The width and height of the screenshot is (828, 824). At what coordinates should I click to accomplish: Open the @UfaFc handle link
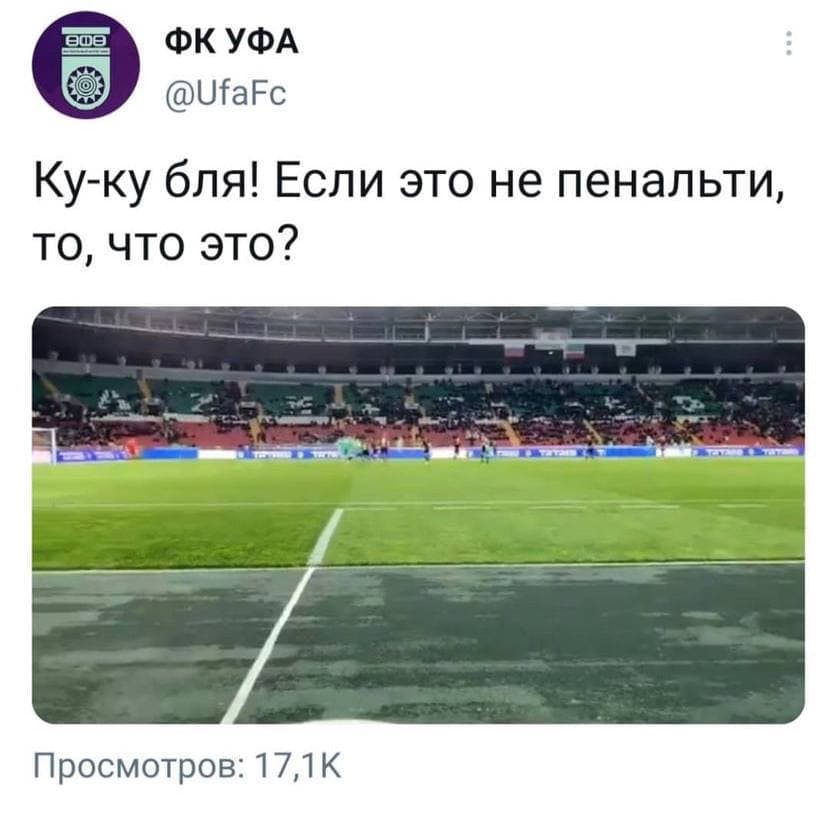coord(225,93)
